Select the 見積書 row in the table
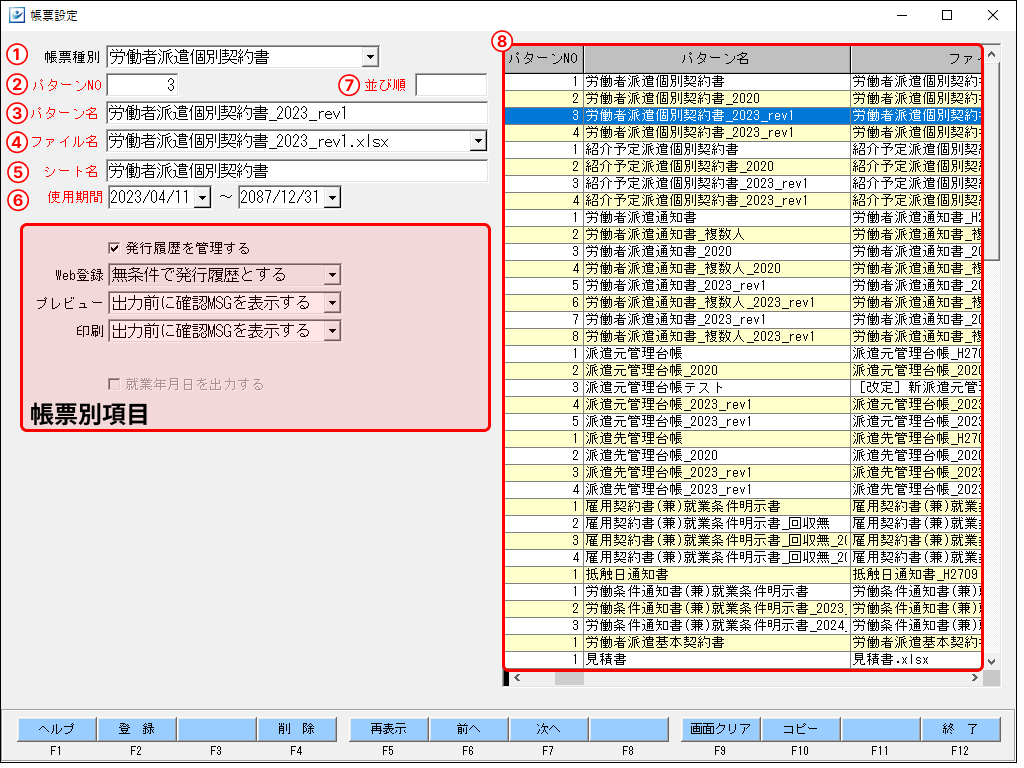 [x=700, y=659]
